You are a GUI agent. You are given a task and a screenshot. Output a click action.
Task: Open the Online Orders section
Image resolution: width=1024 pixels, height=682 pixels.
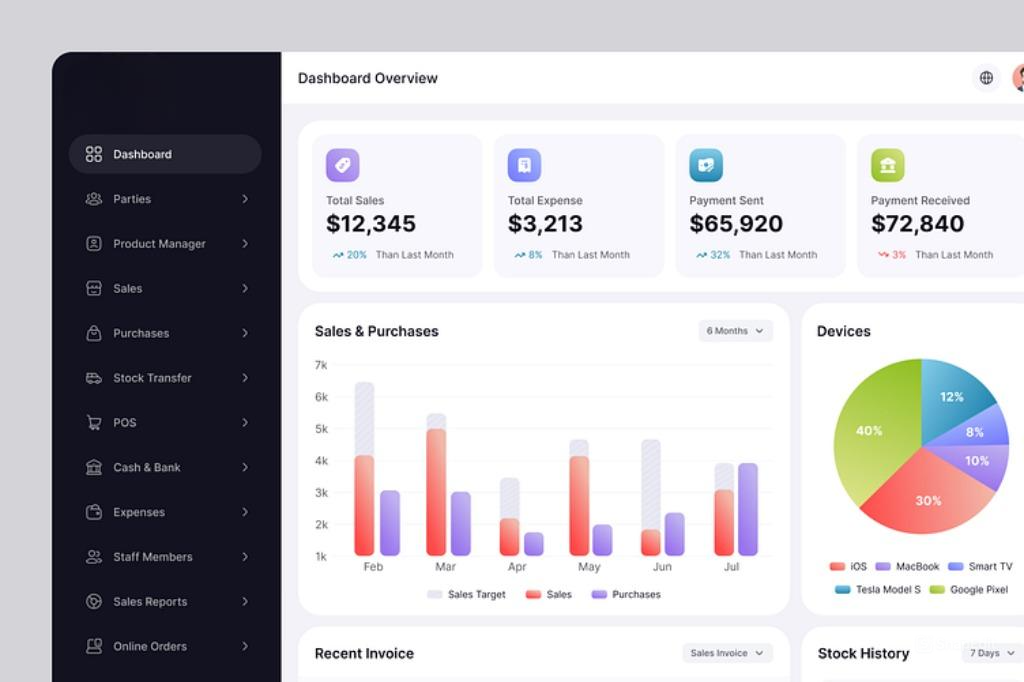click(150, 646)
